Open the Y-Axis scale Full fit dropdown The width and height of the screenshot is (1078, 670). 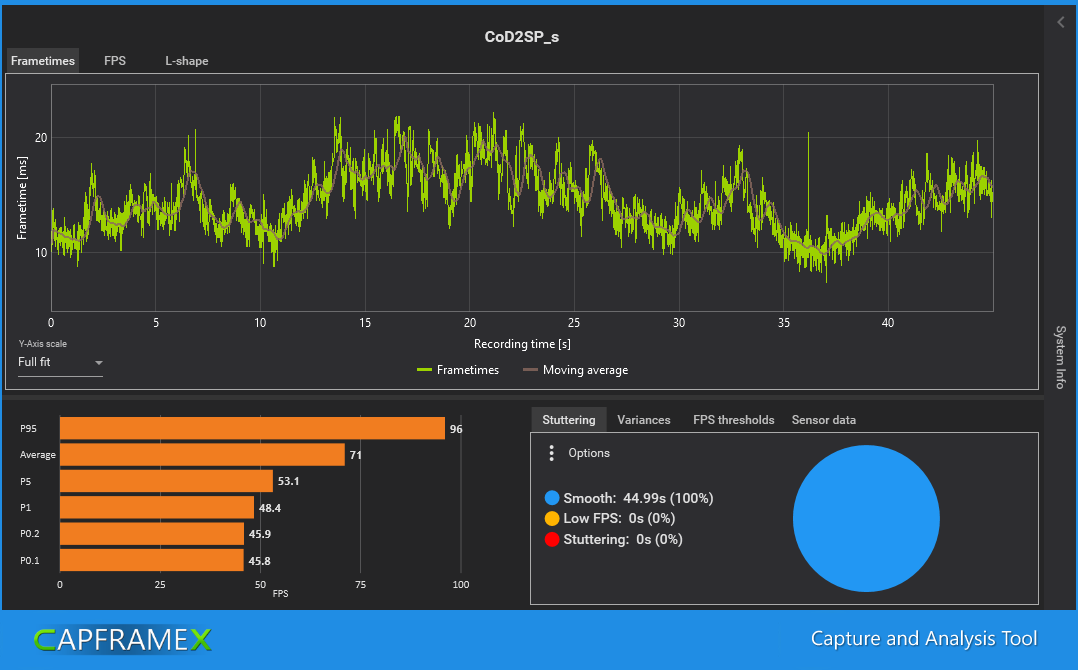tap(60, 362)
